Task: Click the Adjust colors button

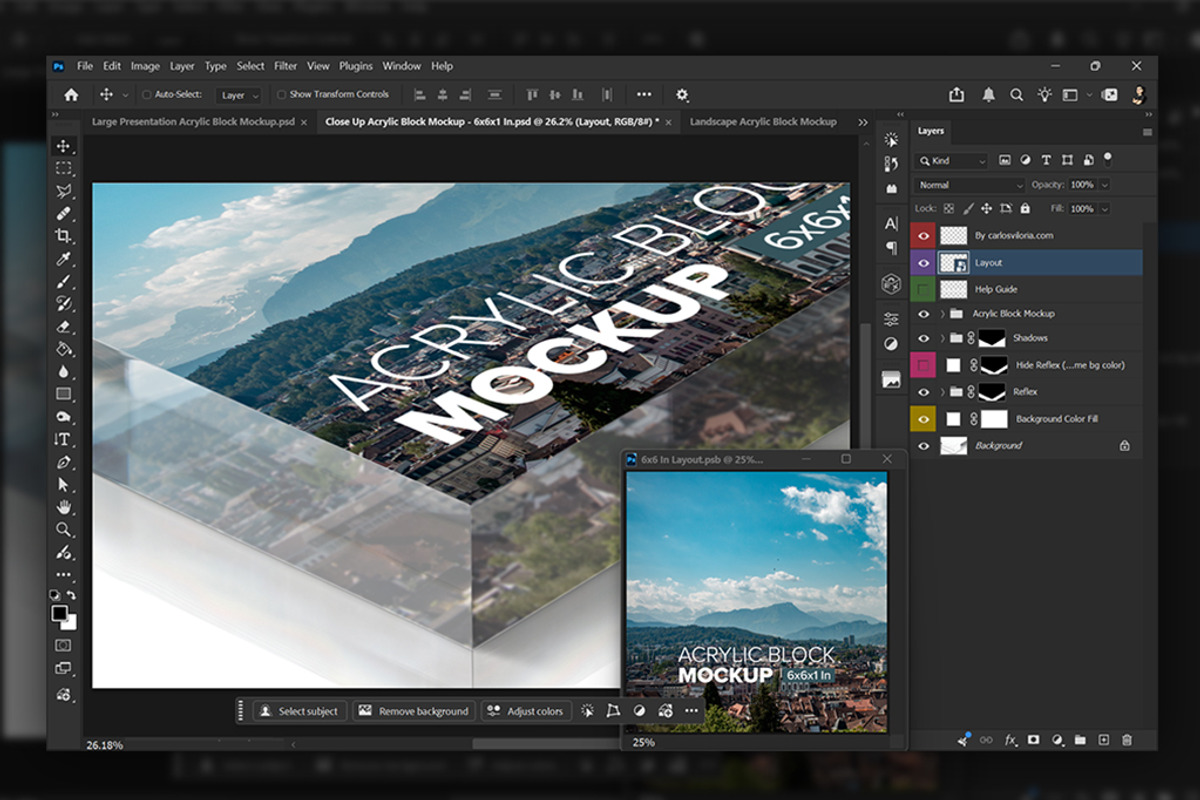Action: tap(526, 711)
